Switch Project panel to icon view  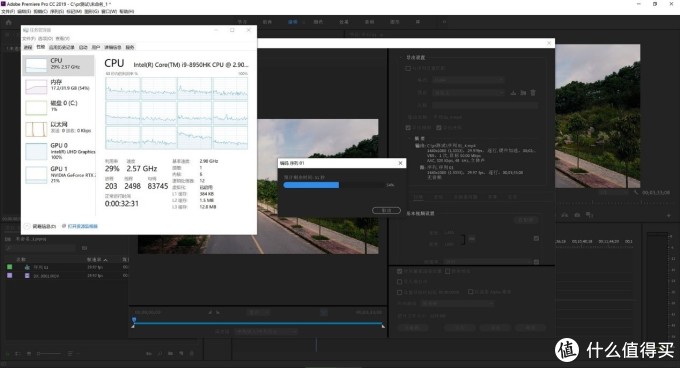pos(29,354)
